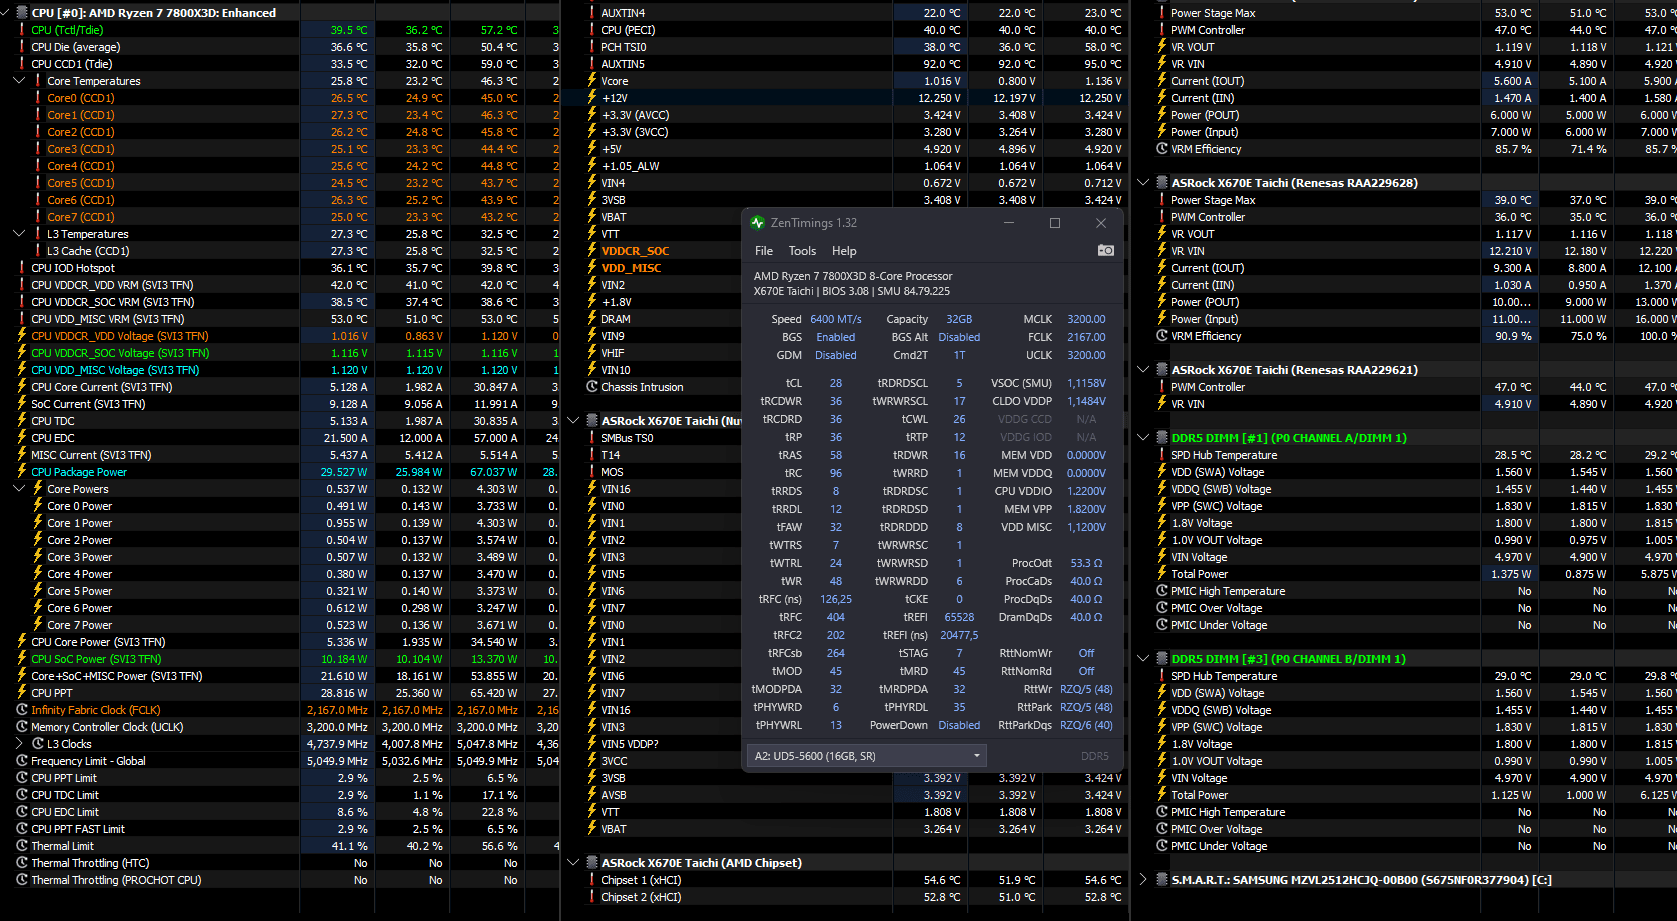This screenshot has height=921, width=1677.
Task: Collapse the DDR5 DIMM [#3] section
Action: click(x=1143, y=659)
